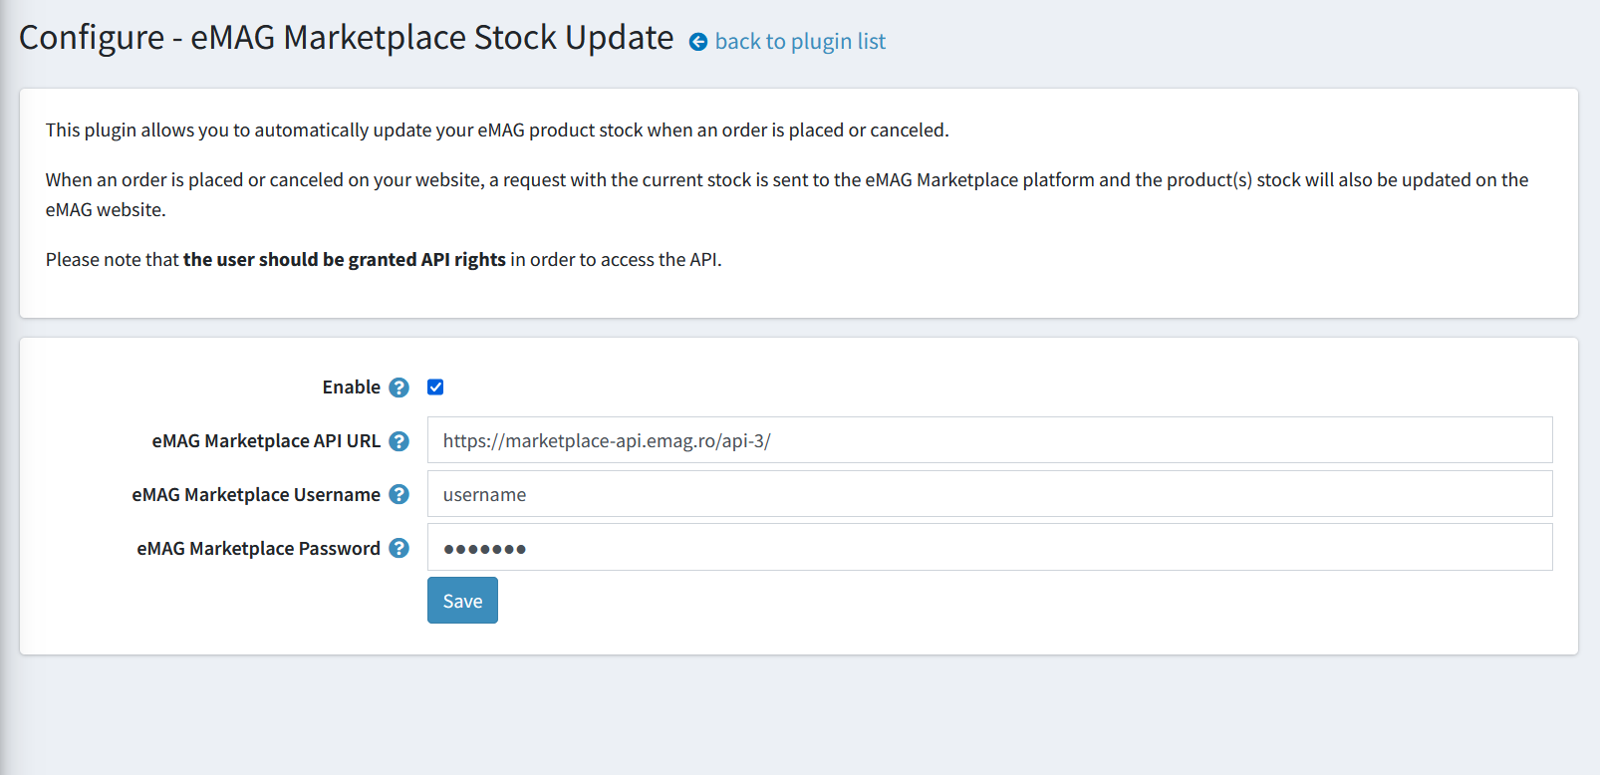Click the eMAG Marketplace Username label
Screen dimensions: 1600x775
[256, 495]
